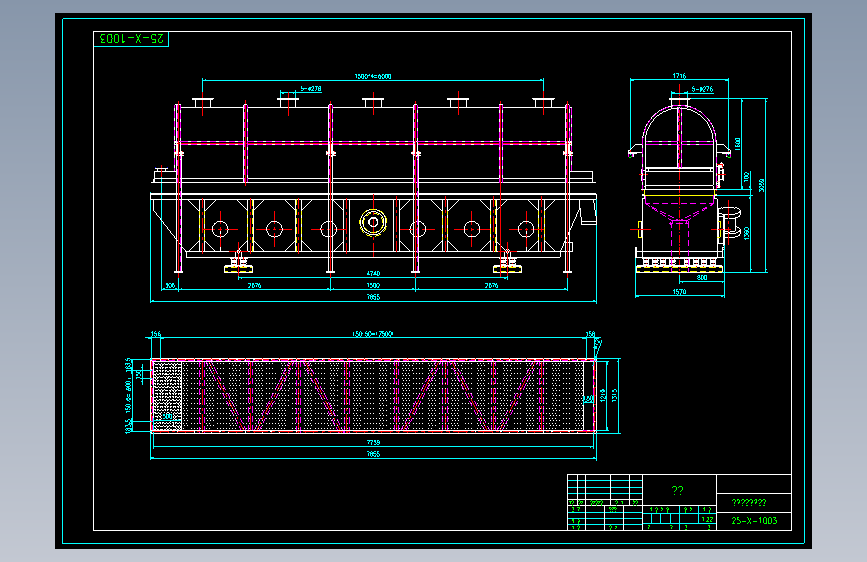This screenshot has width=867, height=562.
Task: Select the 7855 overall length under the front view
Action: (x=373, y=297)
